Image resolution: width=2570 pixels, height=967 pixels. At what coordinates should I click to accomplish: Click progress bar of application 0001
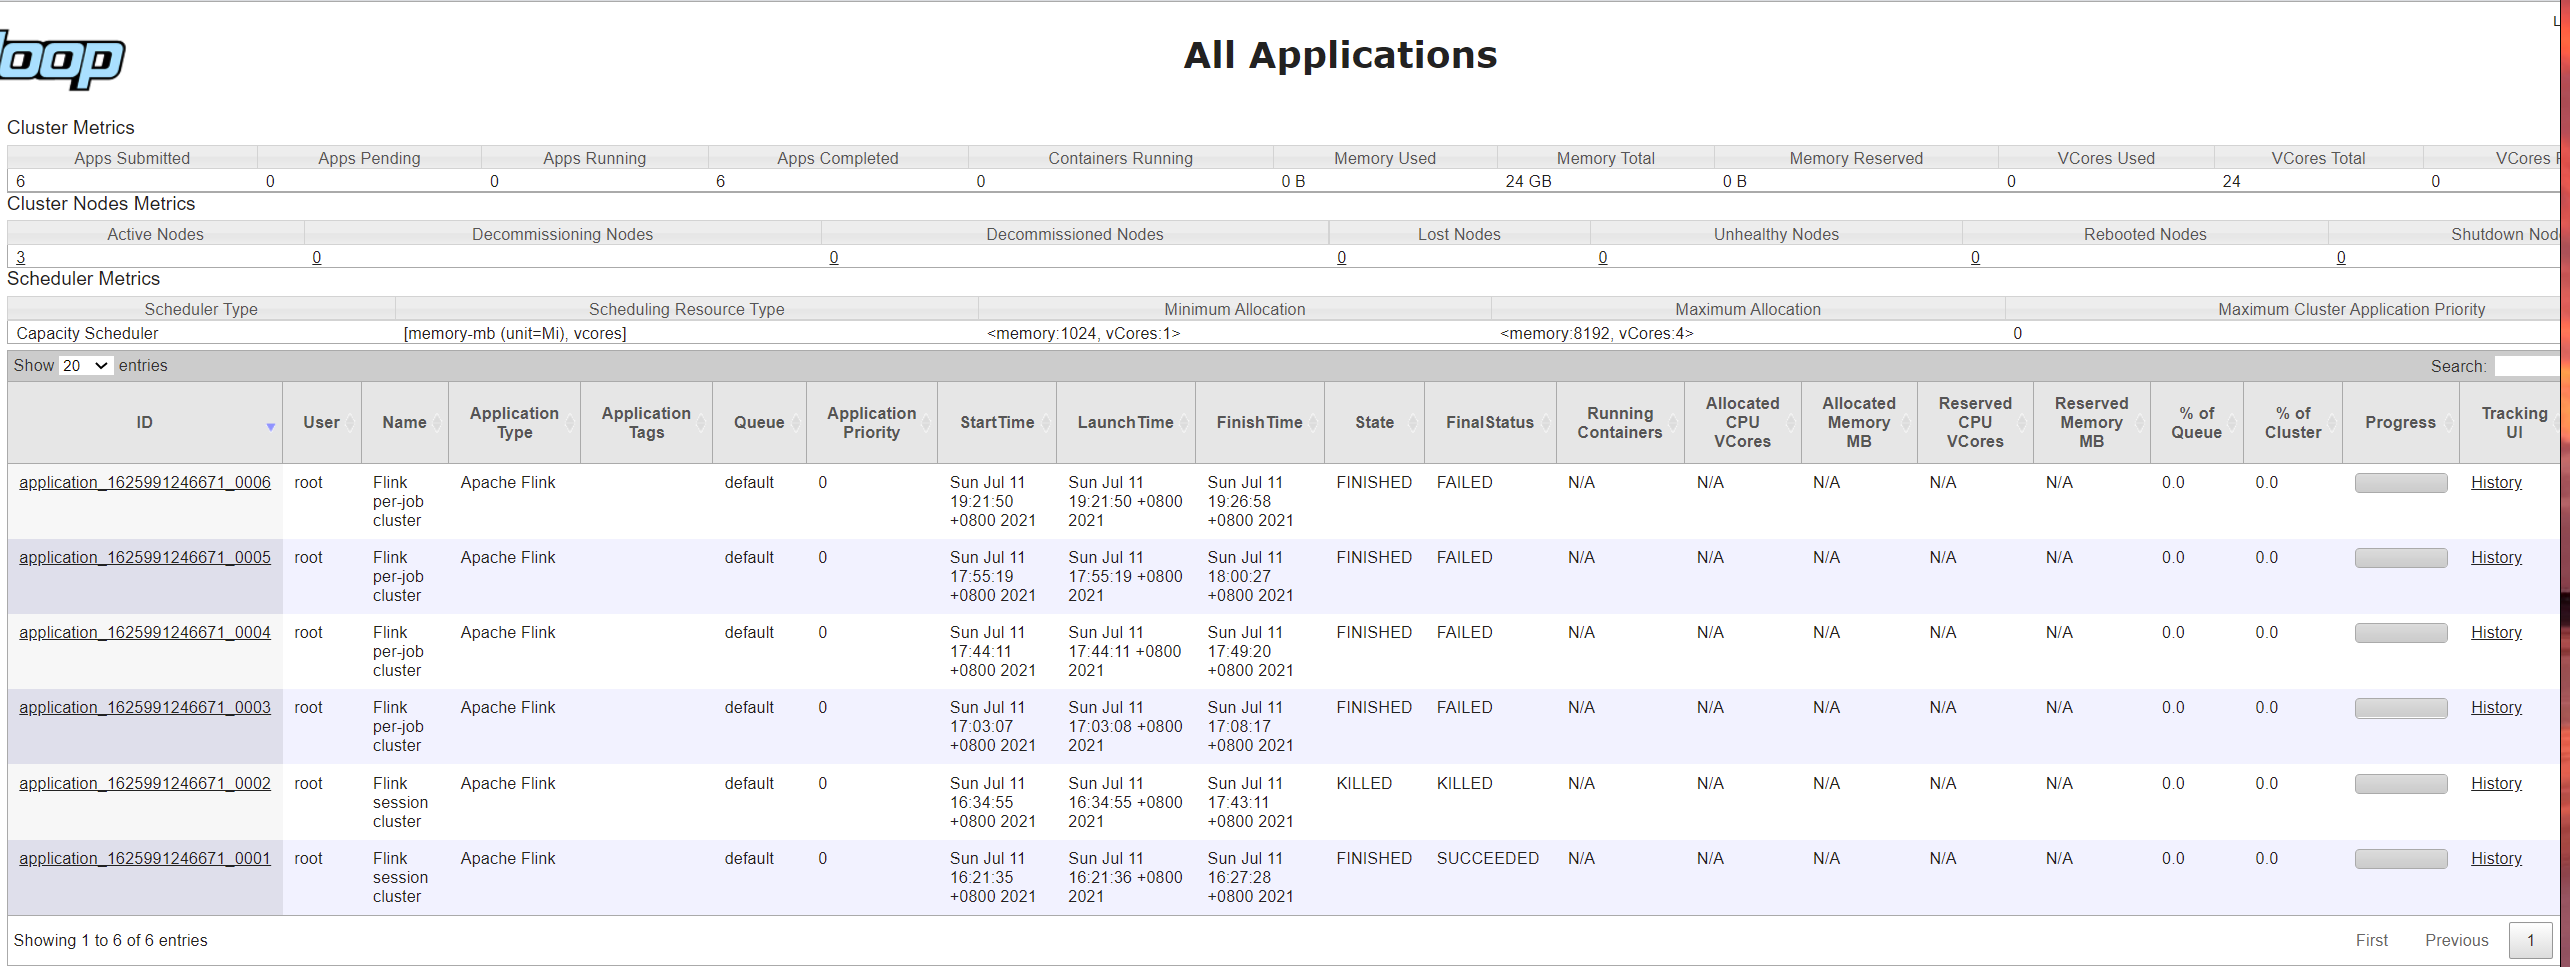[x=2401, y=859]
